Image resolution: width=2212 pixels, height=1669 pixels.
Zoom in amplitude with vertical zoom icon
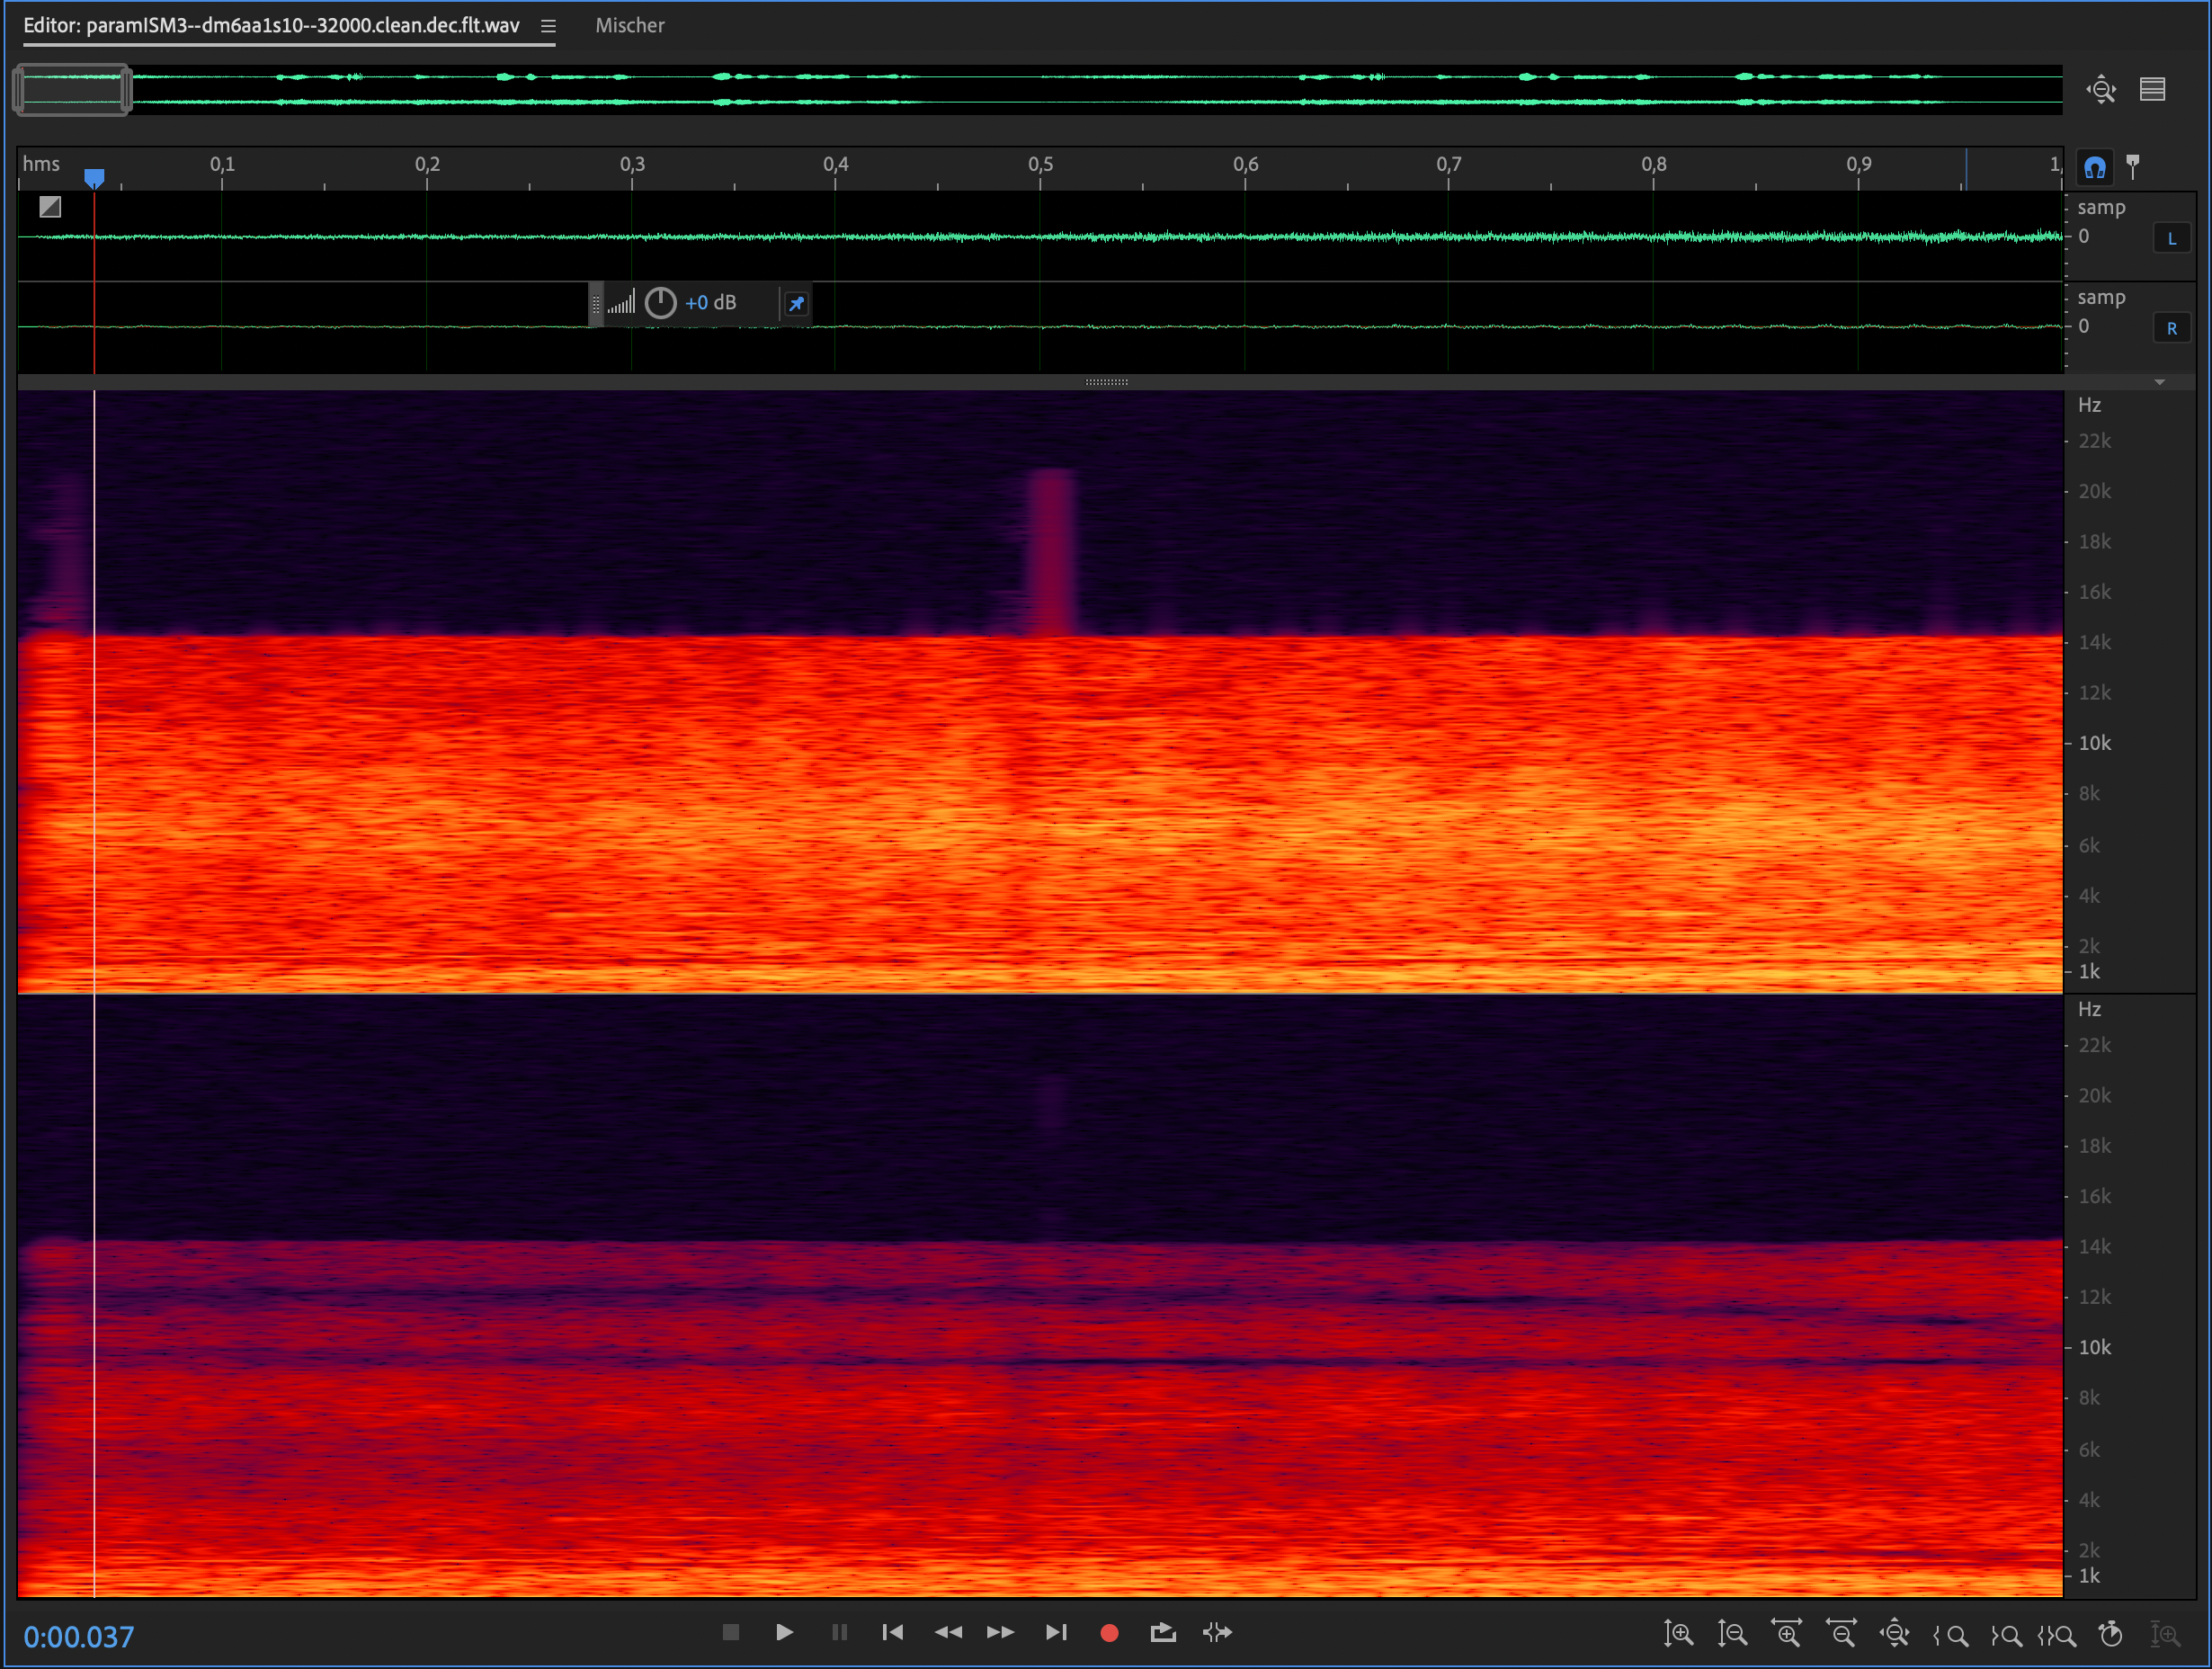click(1678, 1634)
